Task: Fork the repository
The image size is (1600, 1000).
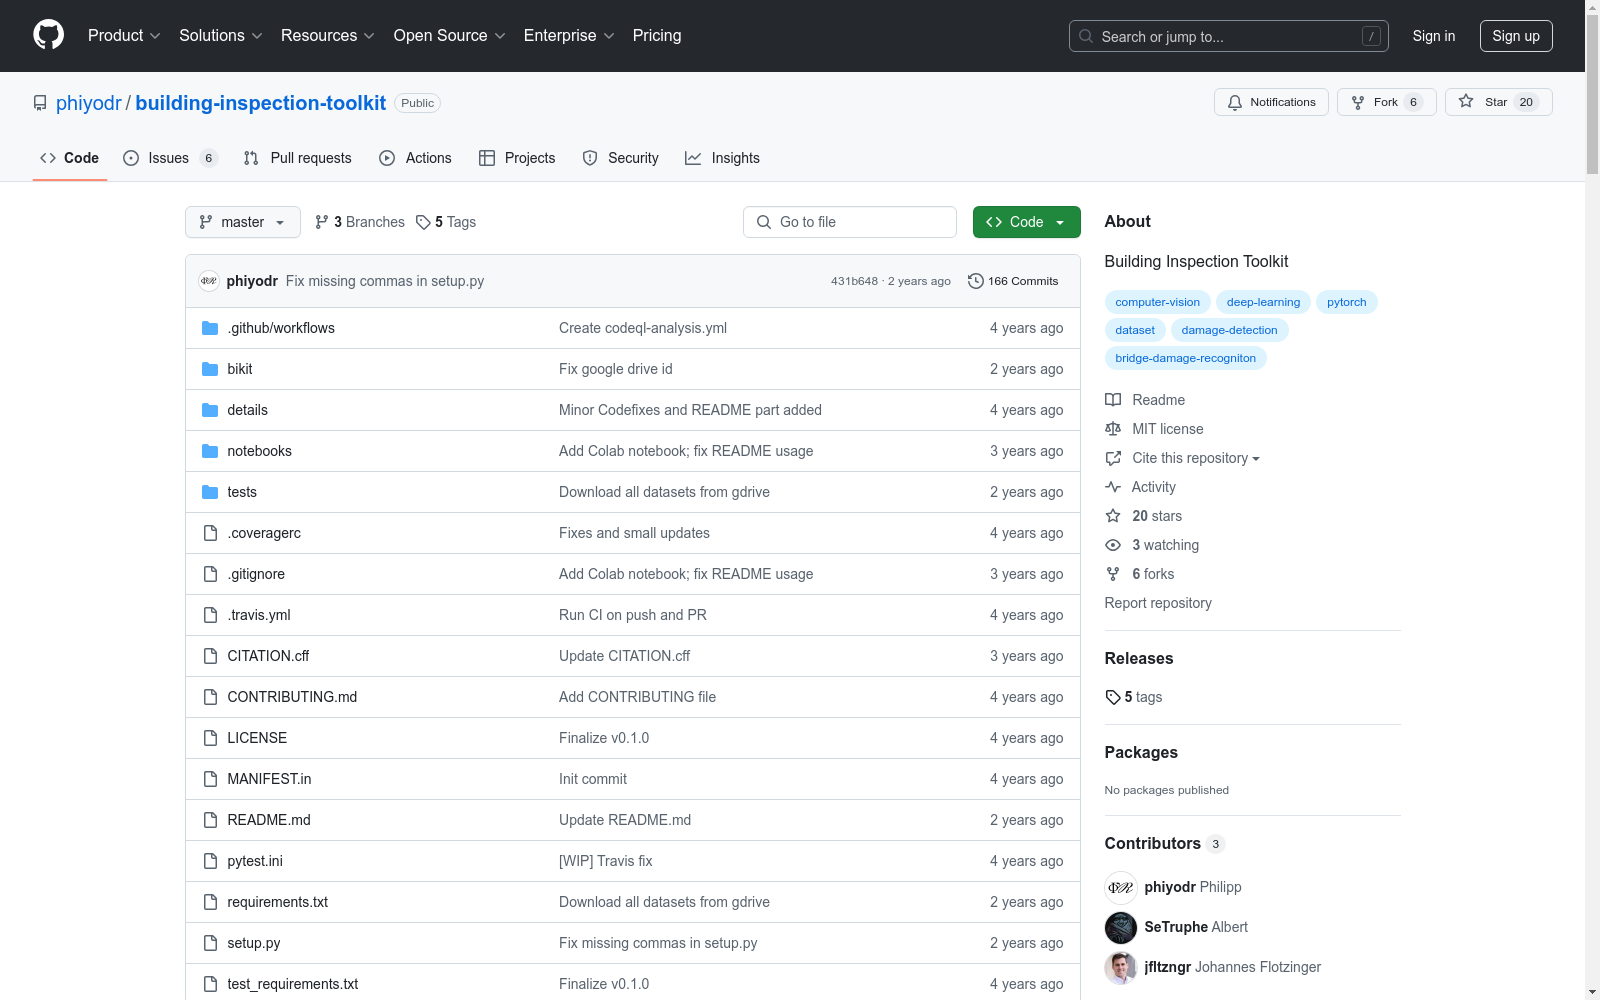Action: coord(1386,102)
